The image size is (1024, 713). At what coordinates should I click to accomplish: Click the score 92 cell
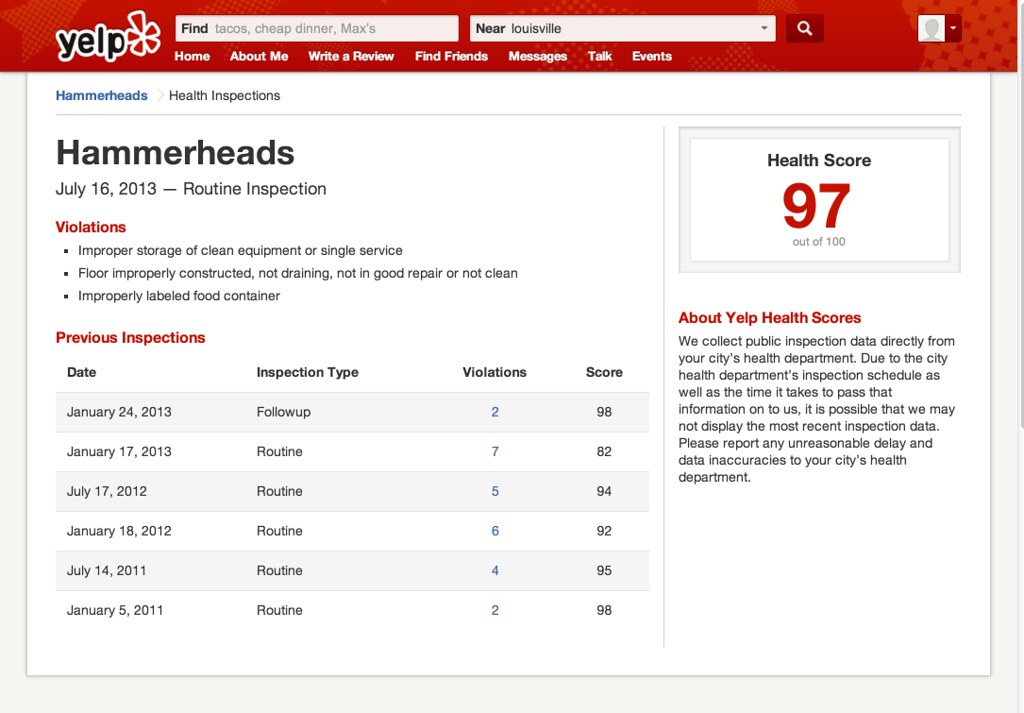click(604, 531)
